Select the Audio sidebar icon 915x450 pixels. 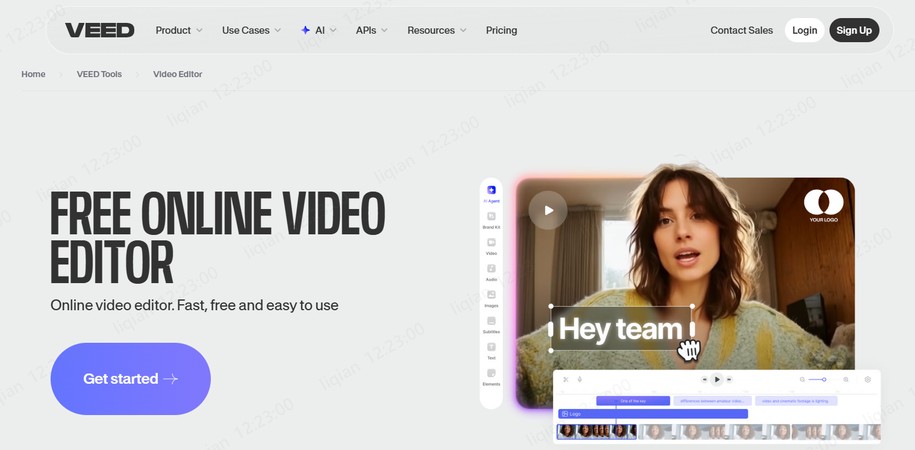click(491, 268)
